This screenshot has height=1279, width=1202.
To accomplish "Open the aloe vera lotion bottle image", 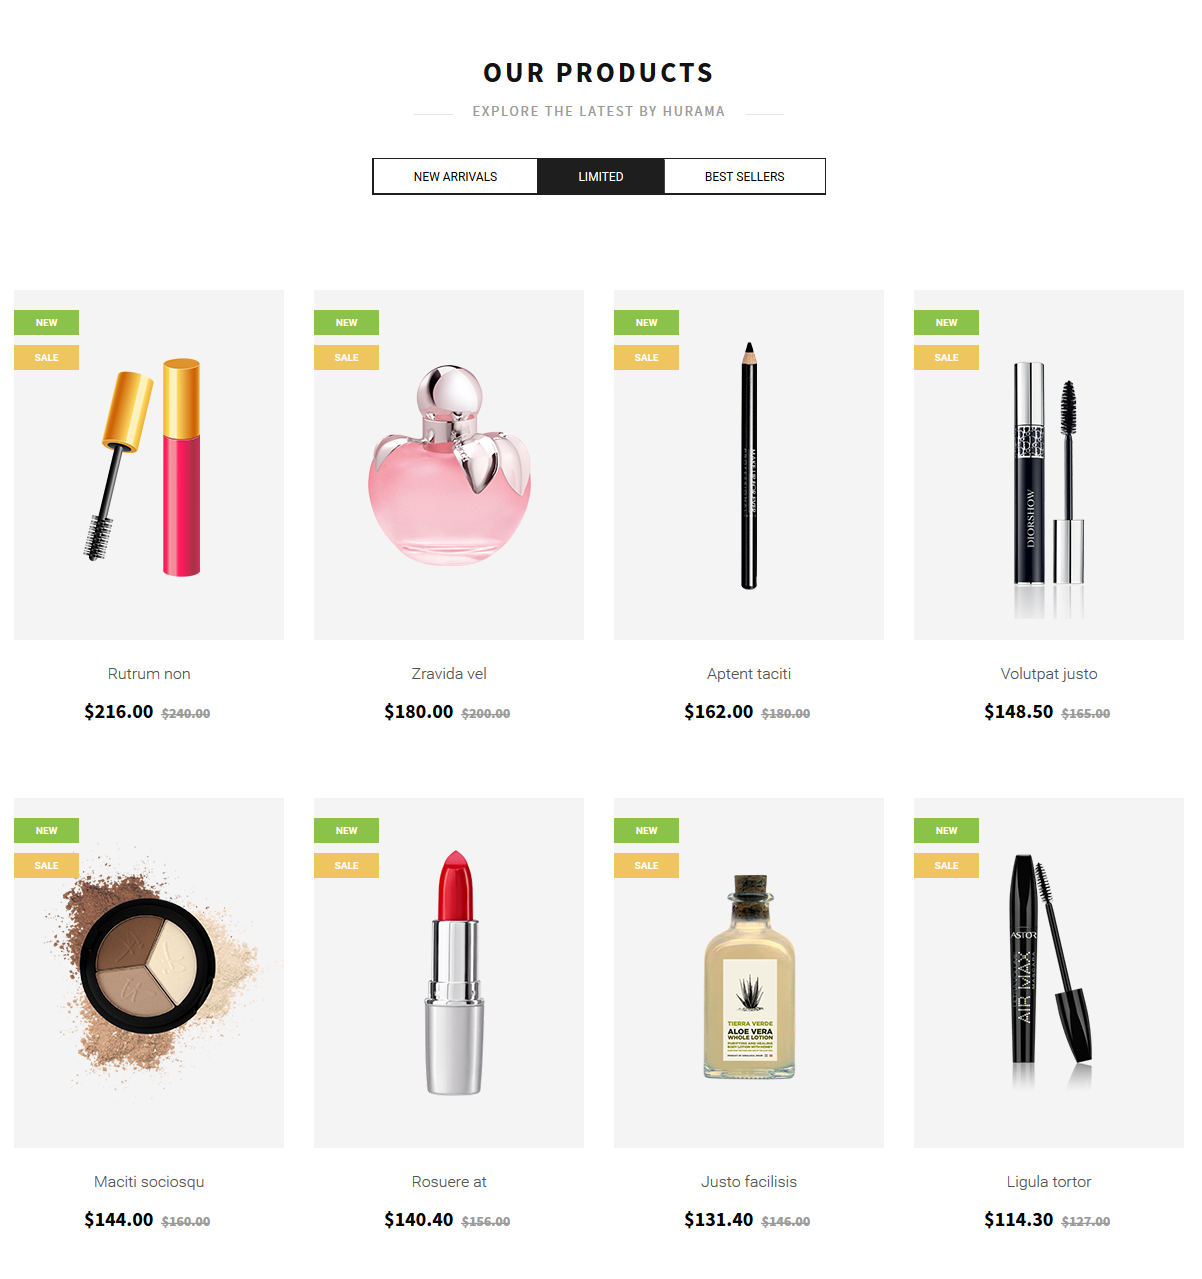I will [749, 973].
